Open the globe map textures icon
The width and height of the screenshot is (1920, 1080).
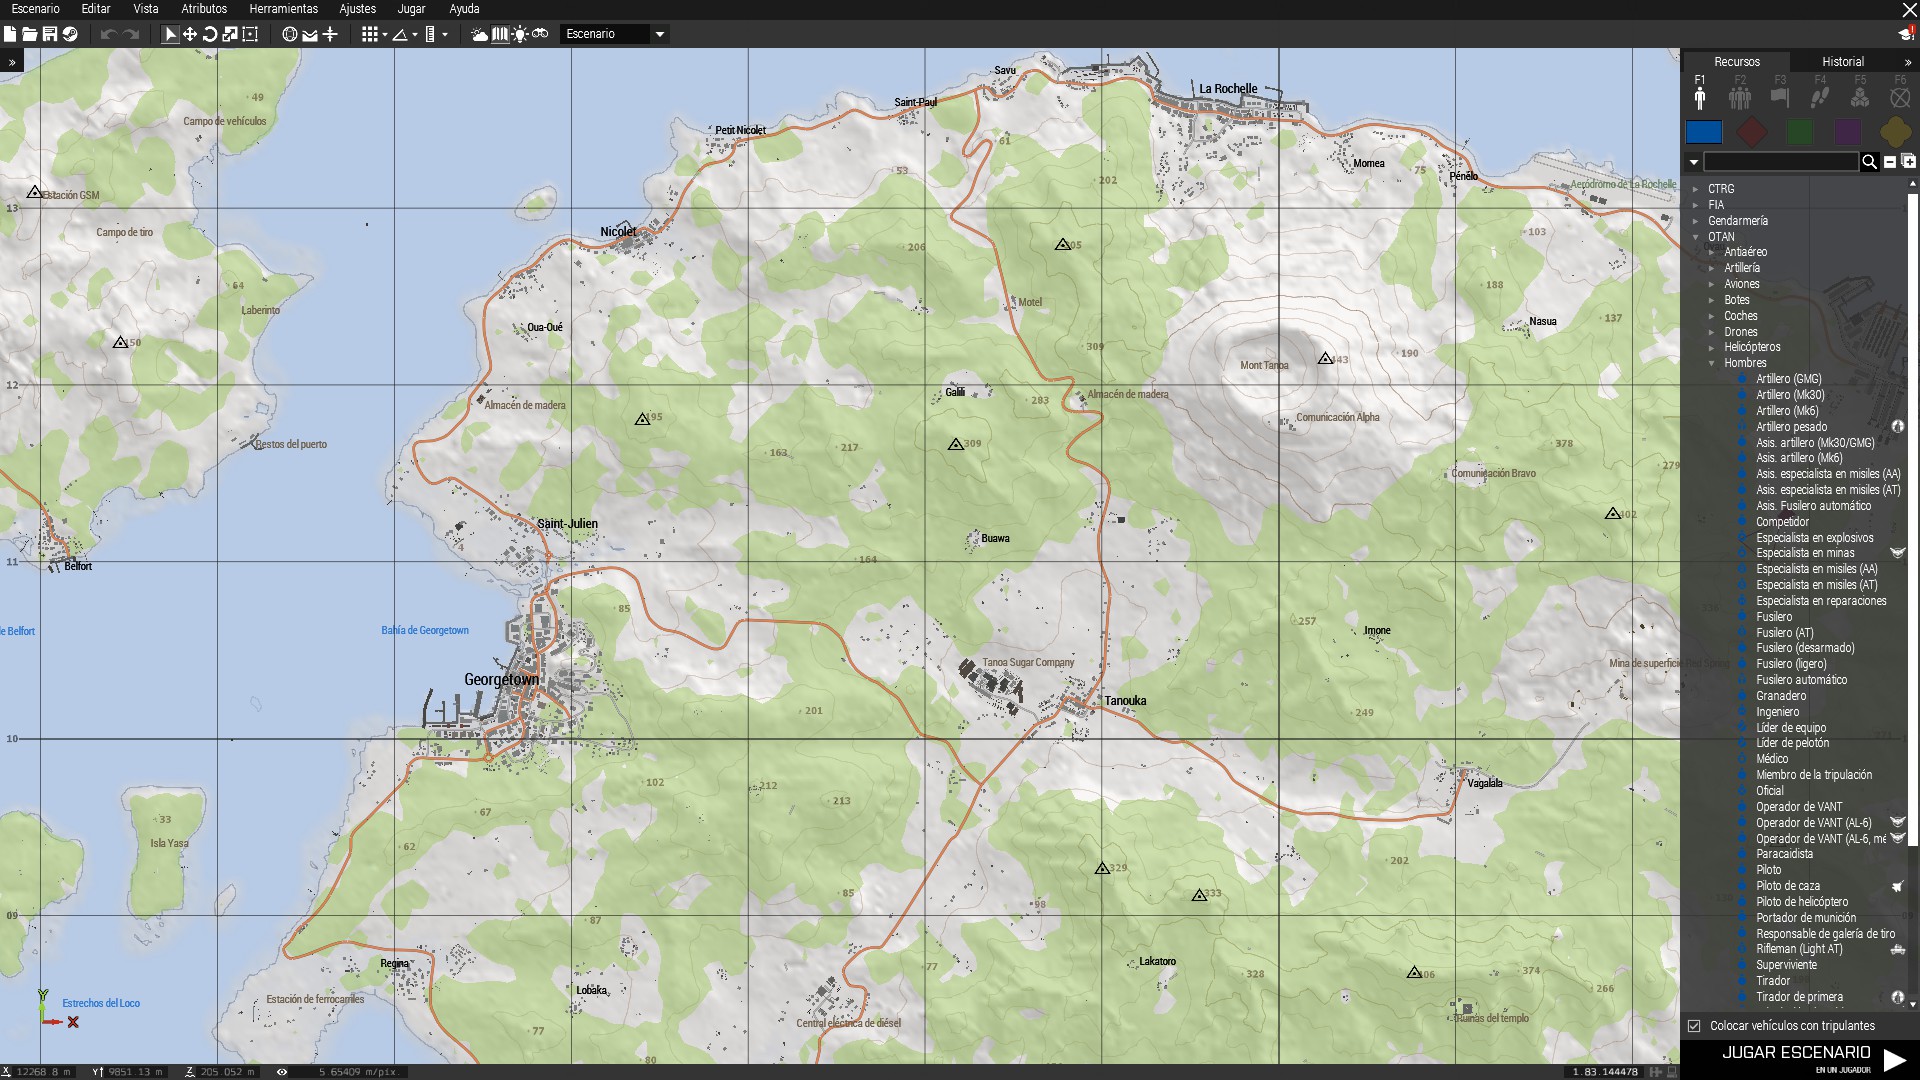290,34
